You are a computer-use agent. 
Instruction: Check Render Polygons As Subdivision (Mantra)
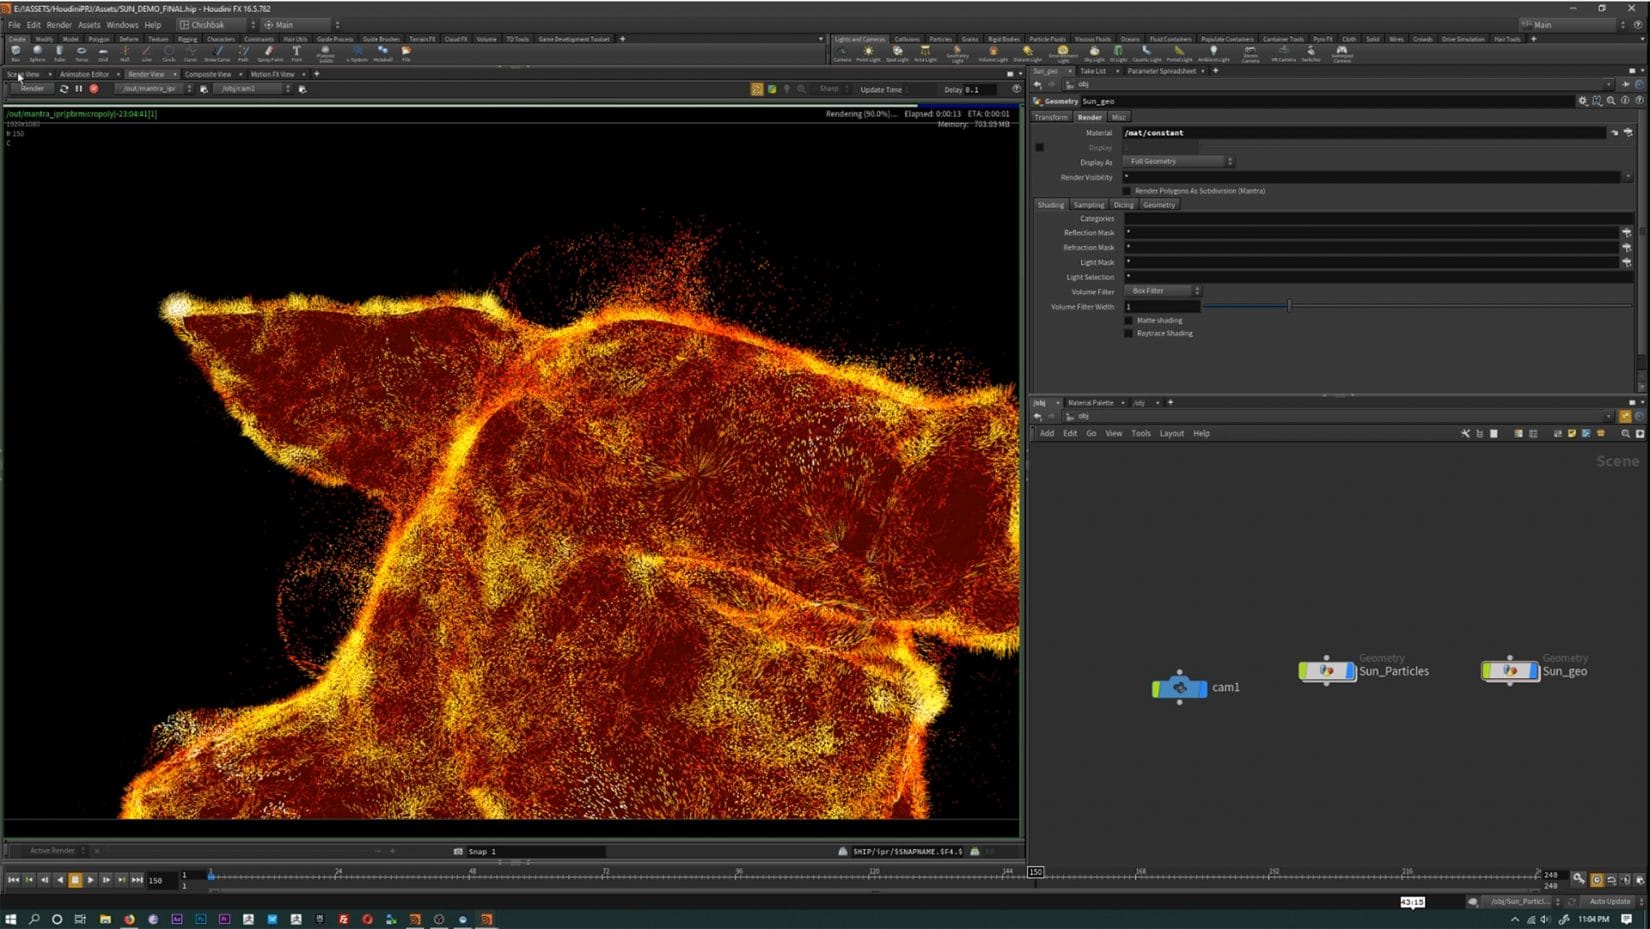[1128, 190]
